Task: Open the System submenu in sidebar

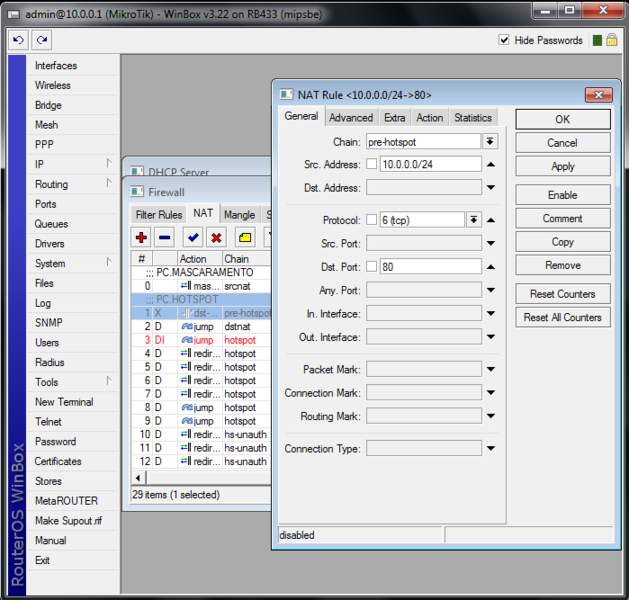Action: coord(72,263)
